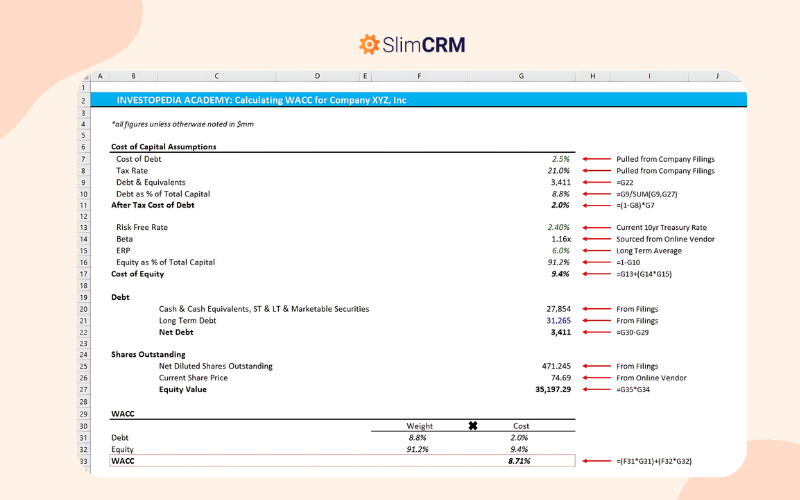Select the 'Equity as % of Total Capital' label
The width and height of the screenshot is (800, 500).
point(165,262)
